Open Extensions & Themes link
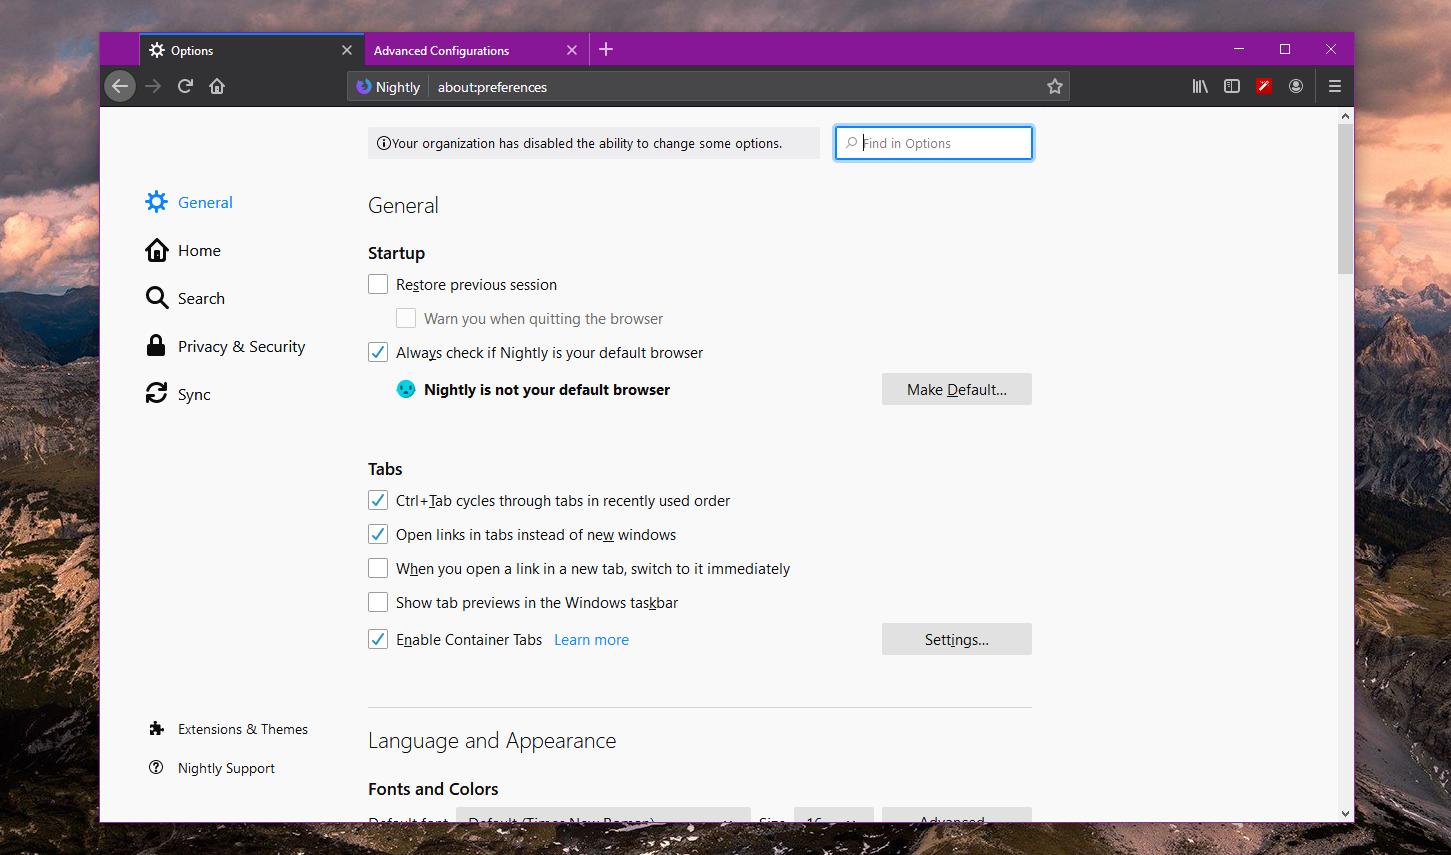 point(228,729)
